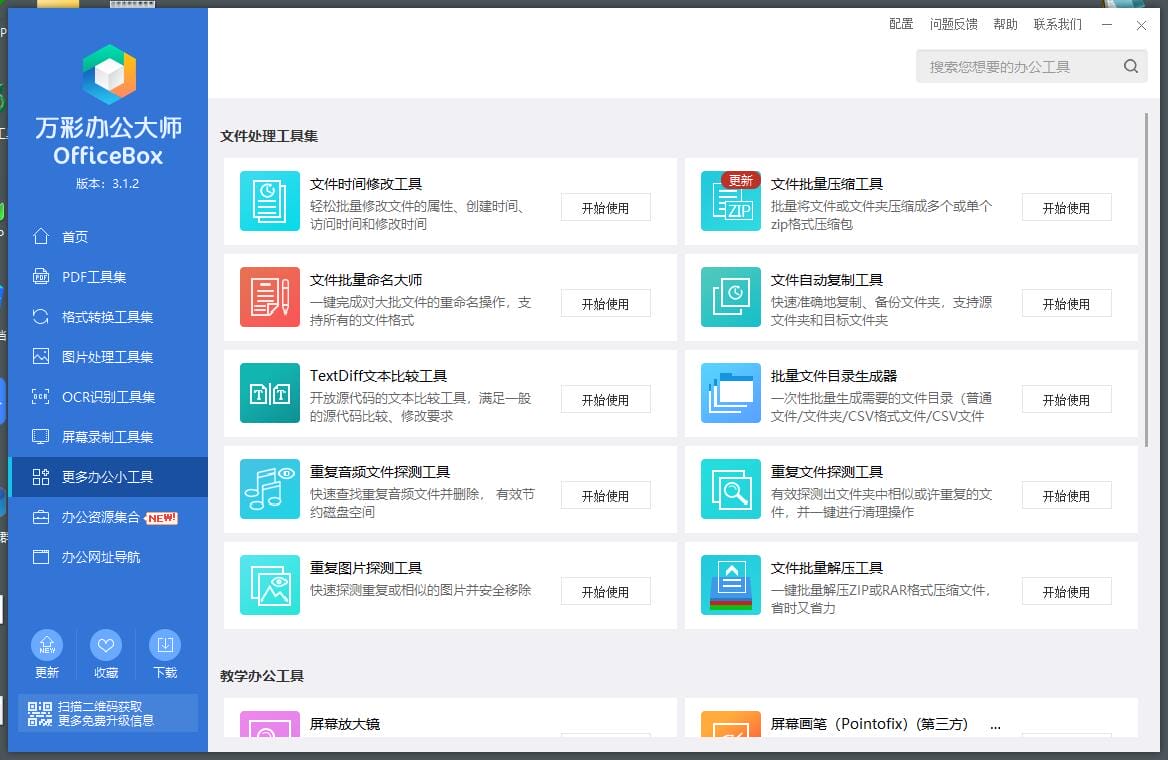This screenshot has width=1168, height=760.
Task: Click 文件批量压缩工具 ZIP icon
Action: pos(731,200)
